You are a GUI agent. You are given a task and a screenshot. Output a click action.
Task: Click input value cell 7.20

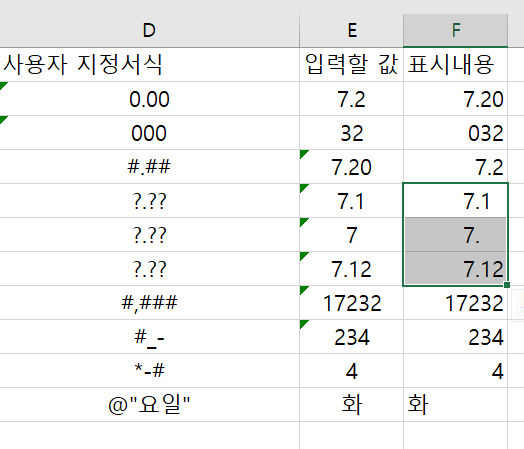(x=352, y=167)
